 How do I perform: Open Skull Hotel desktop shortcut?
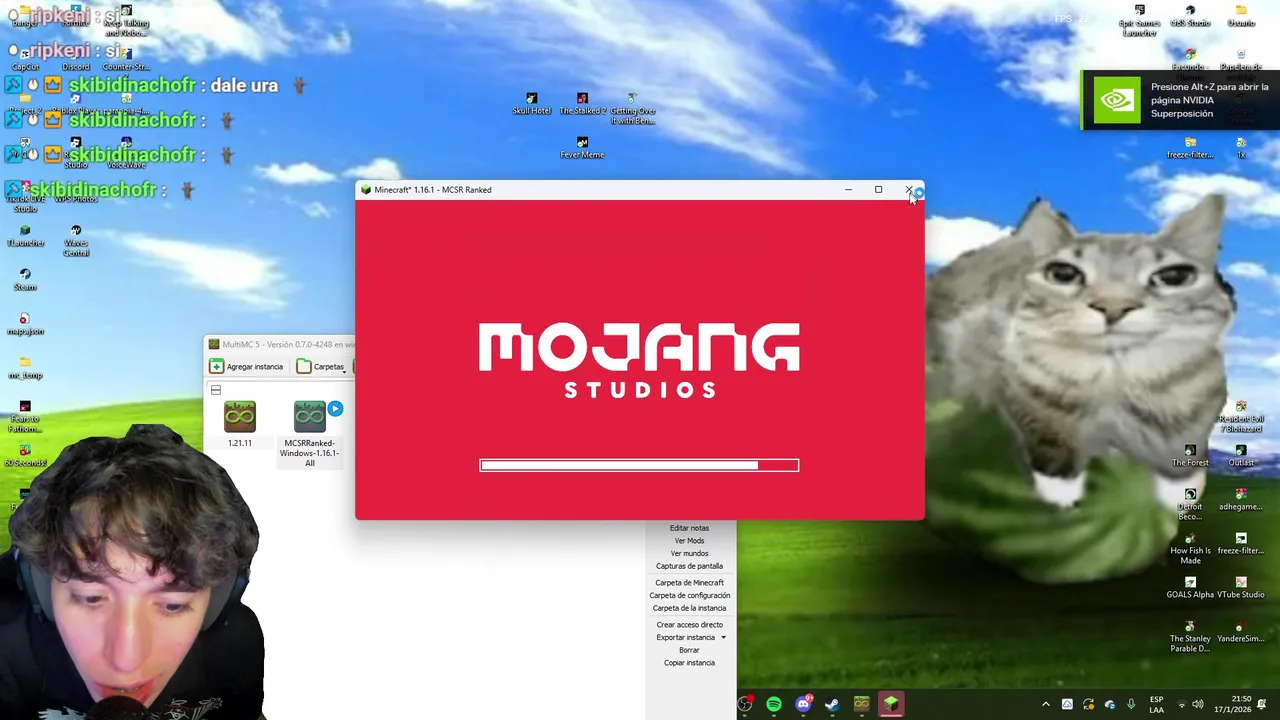(x=532, y=104)
